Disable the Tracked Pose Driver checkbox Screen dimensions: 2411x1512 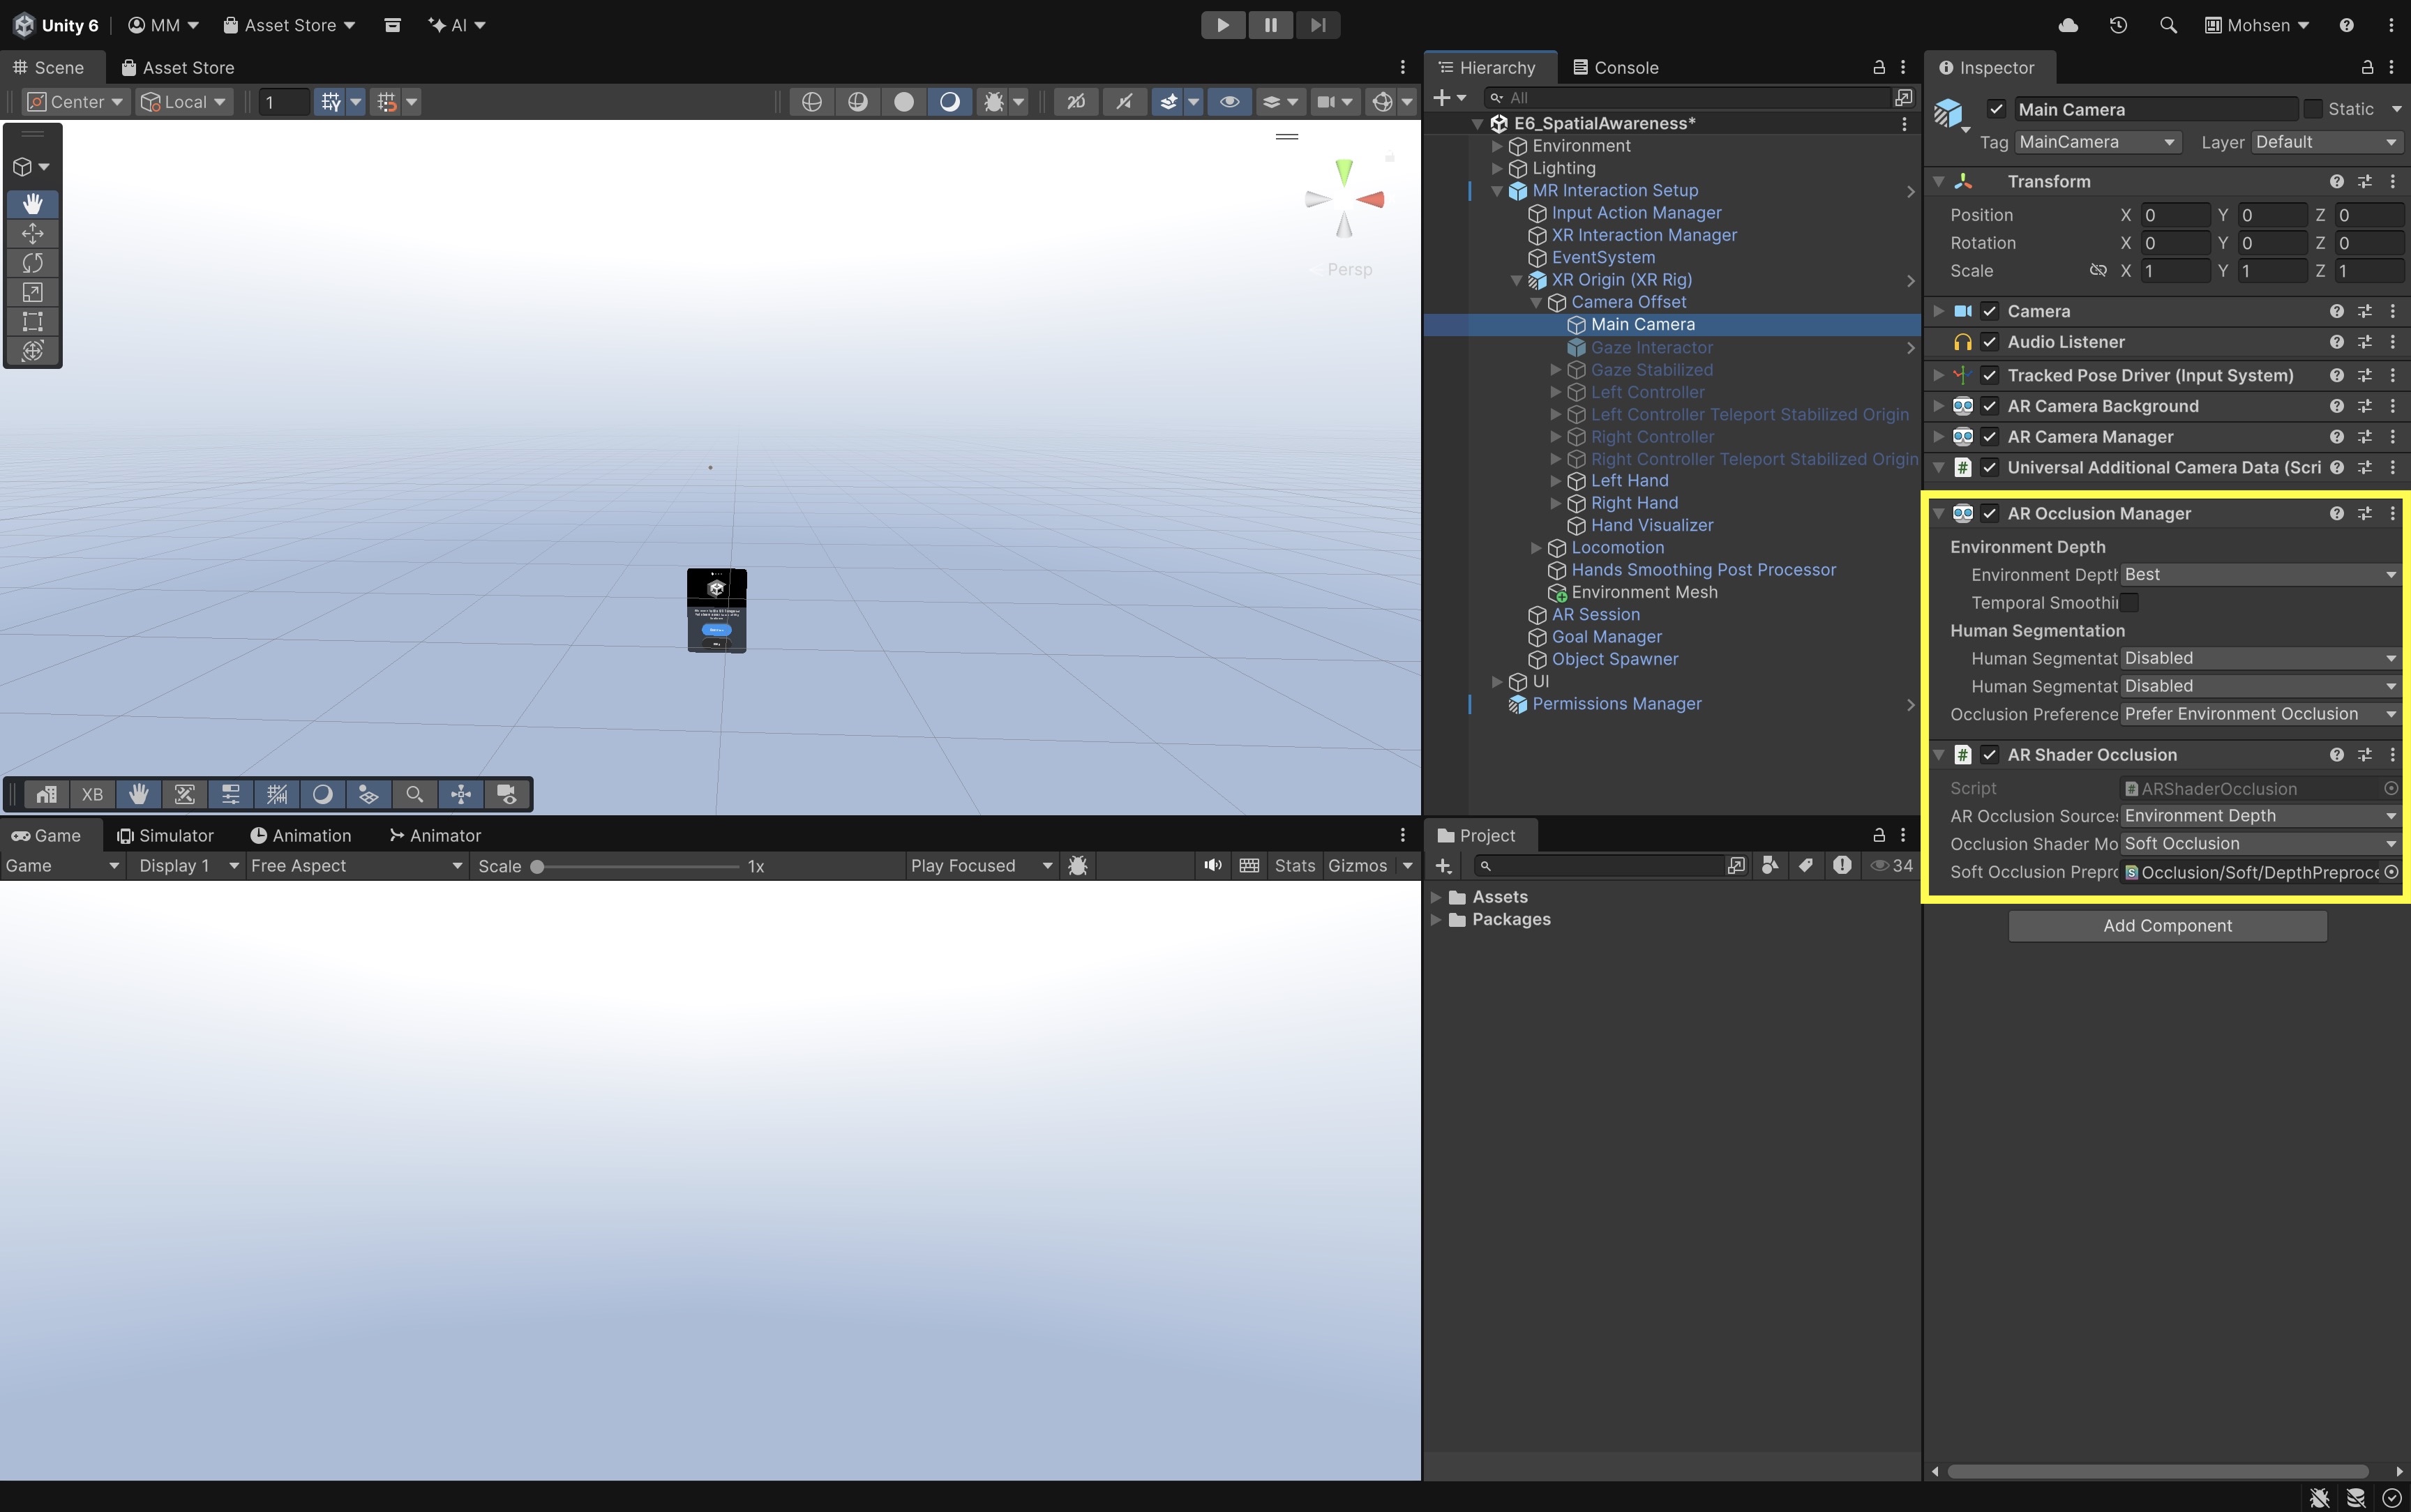[x=1990, y=375]
